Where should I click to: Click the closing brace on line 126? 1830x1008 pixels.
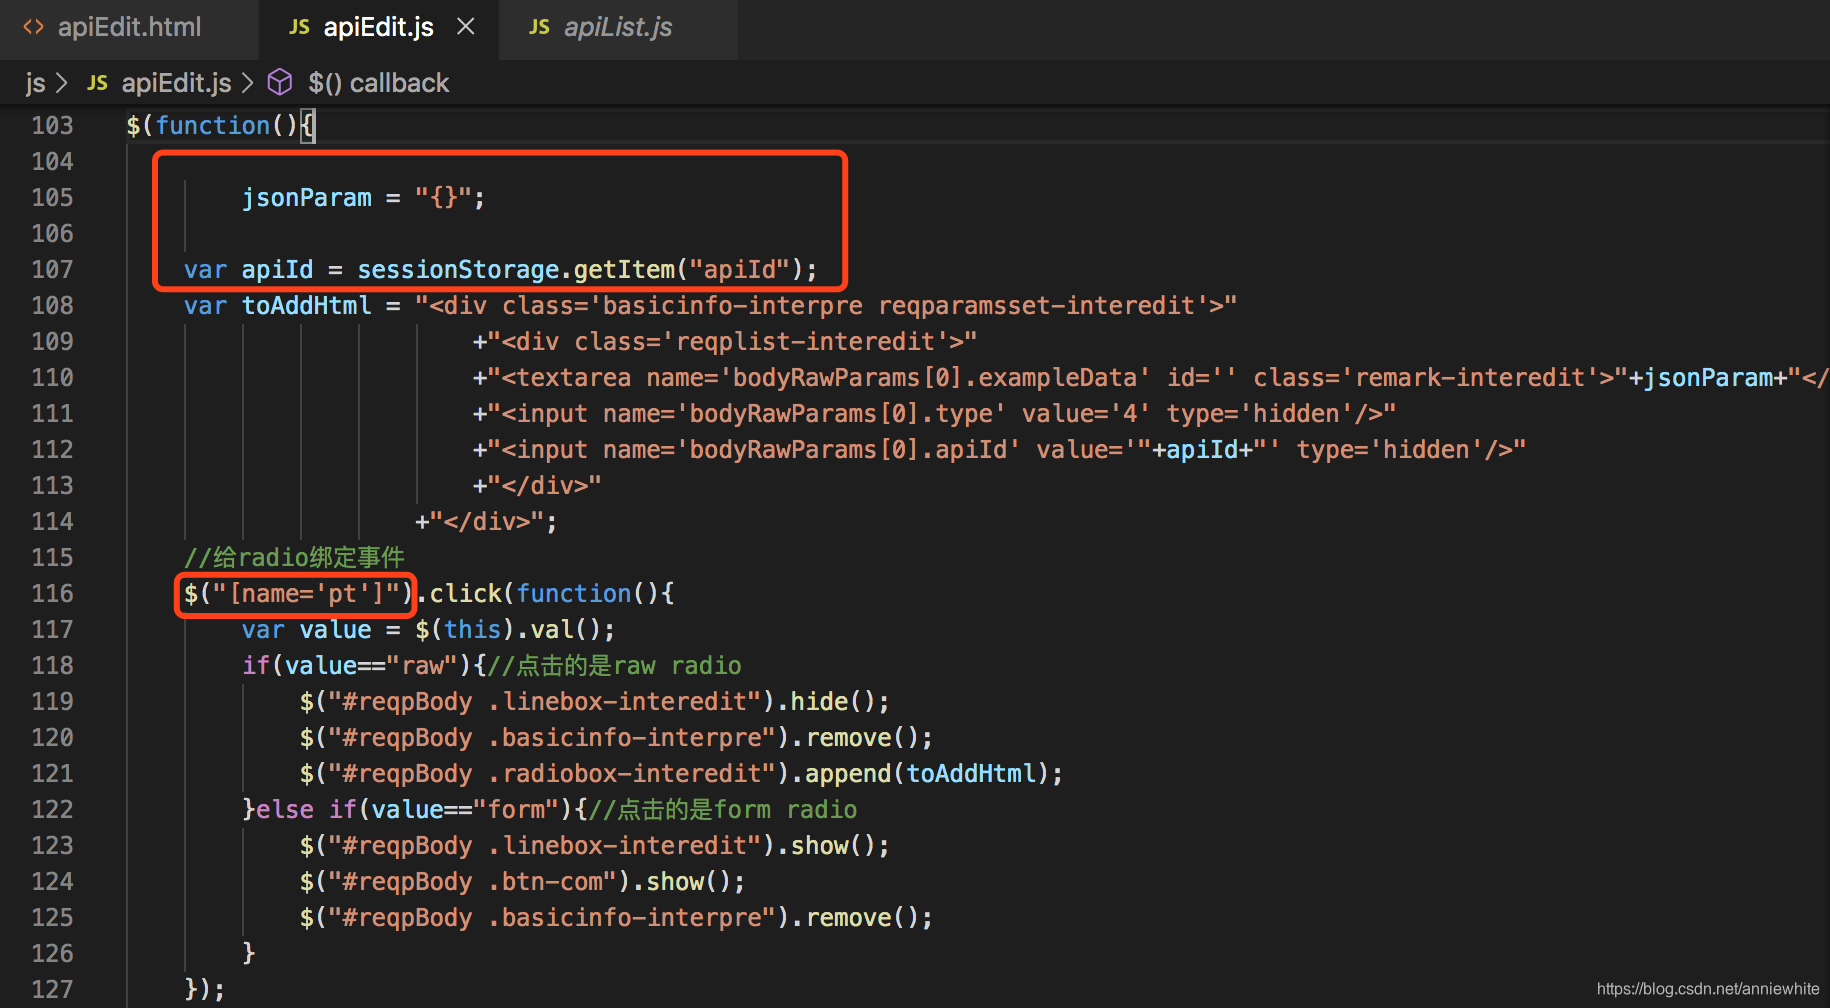248,953
